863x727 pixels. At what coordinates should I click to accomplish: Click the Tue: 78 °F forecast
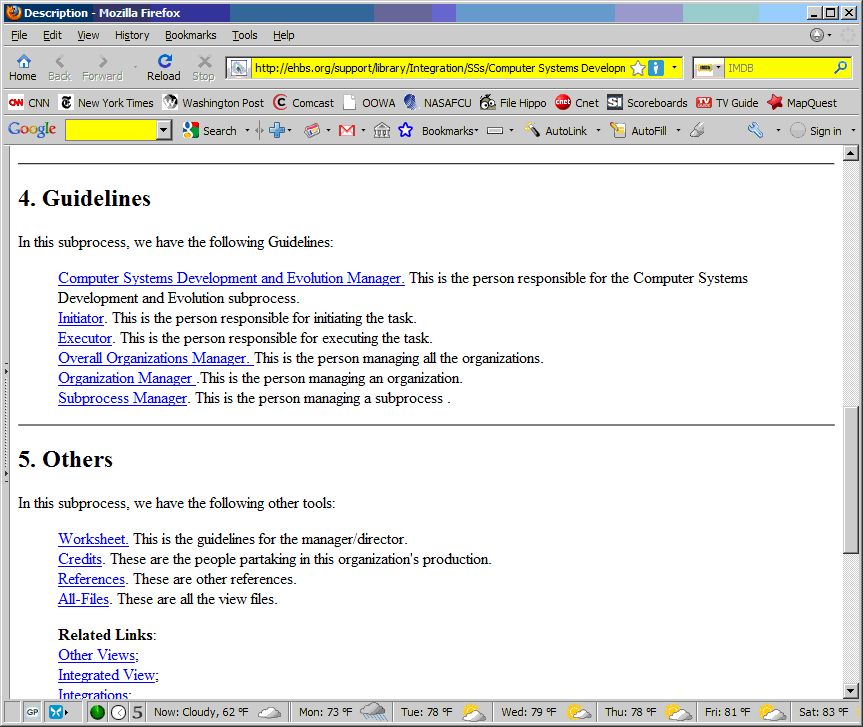pos(442,712)
